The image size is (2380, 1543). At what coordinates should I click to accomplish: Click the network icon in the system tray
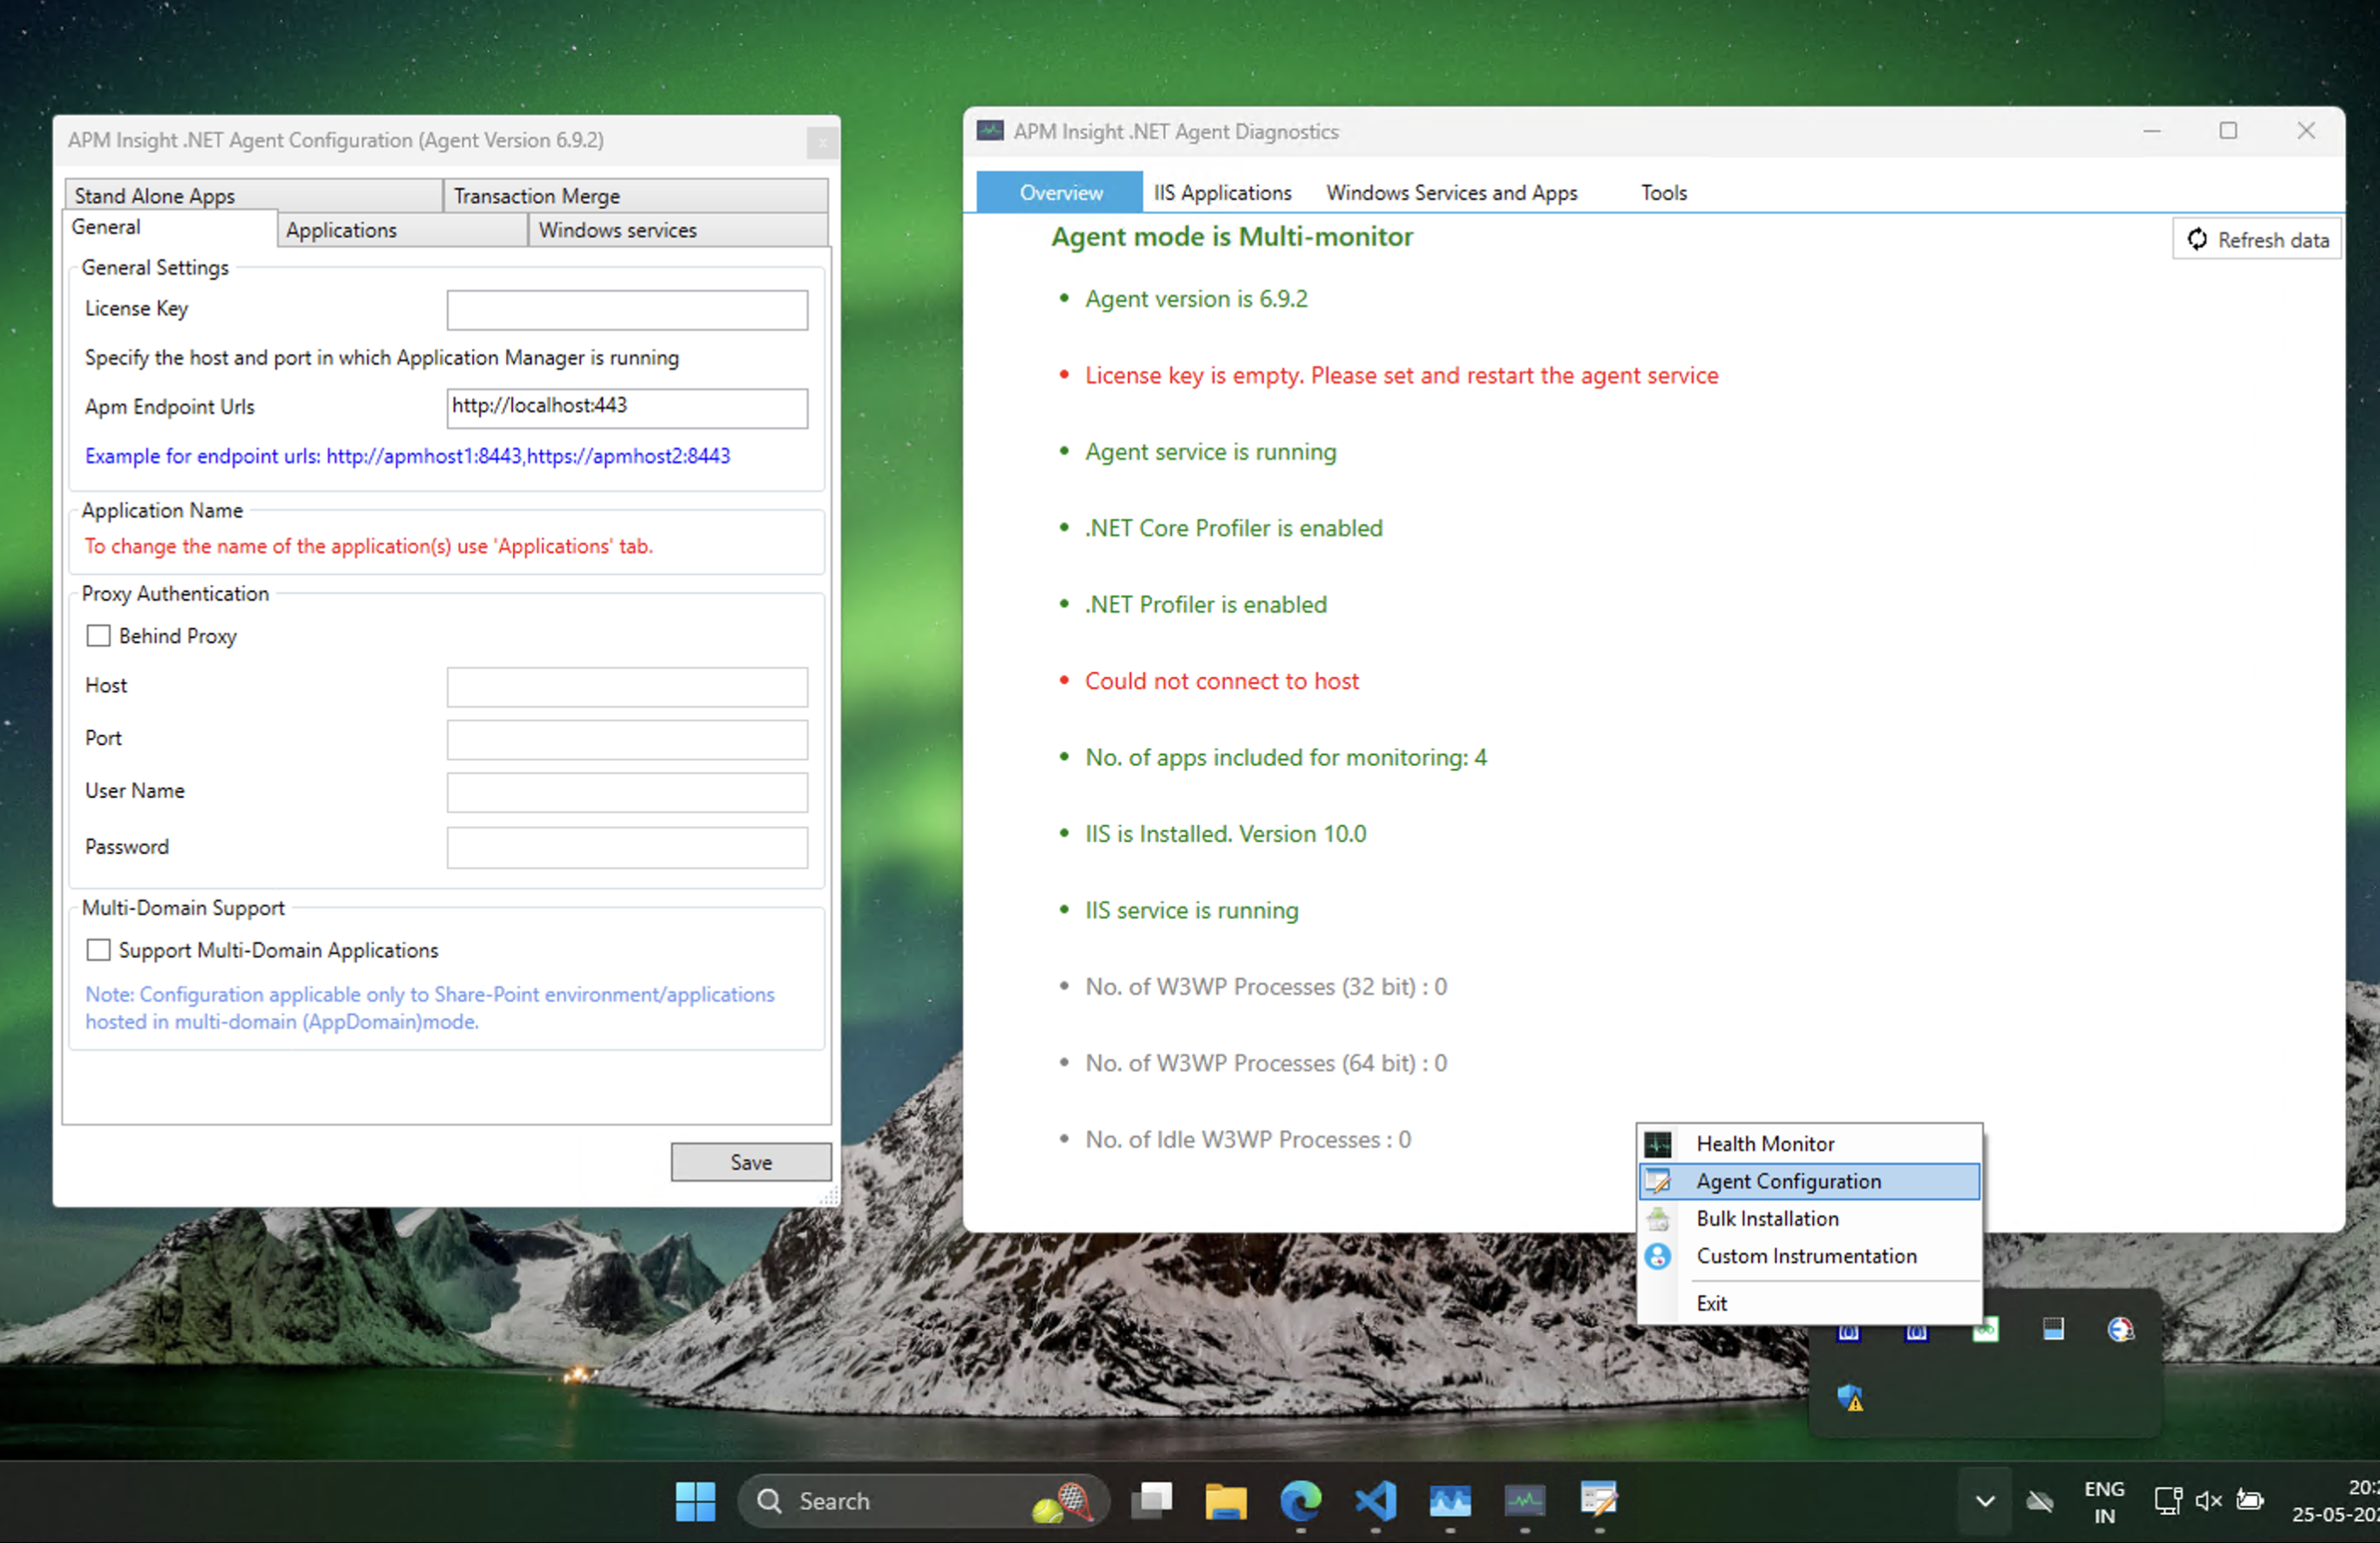[x=2168, y=1501]
